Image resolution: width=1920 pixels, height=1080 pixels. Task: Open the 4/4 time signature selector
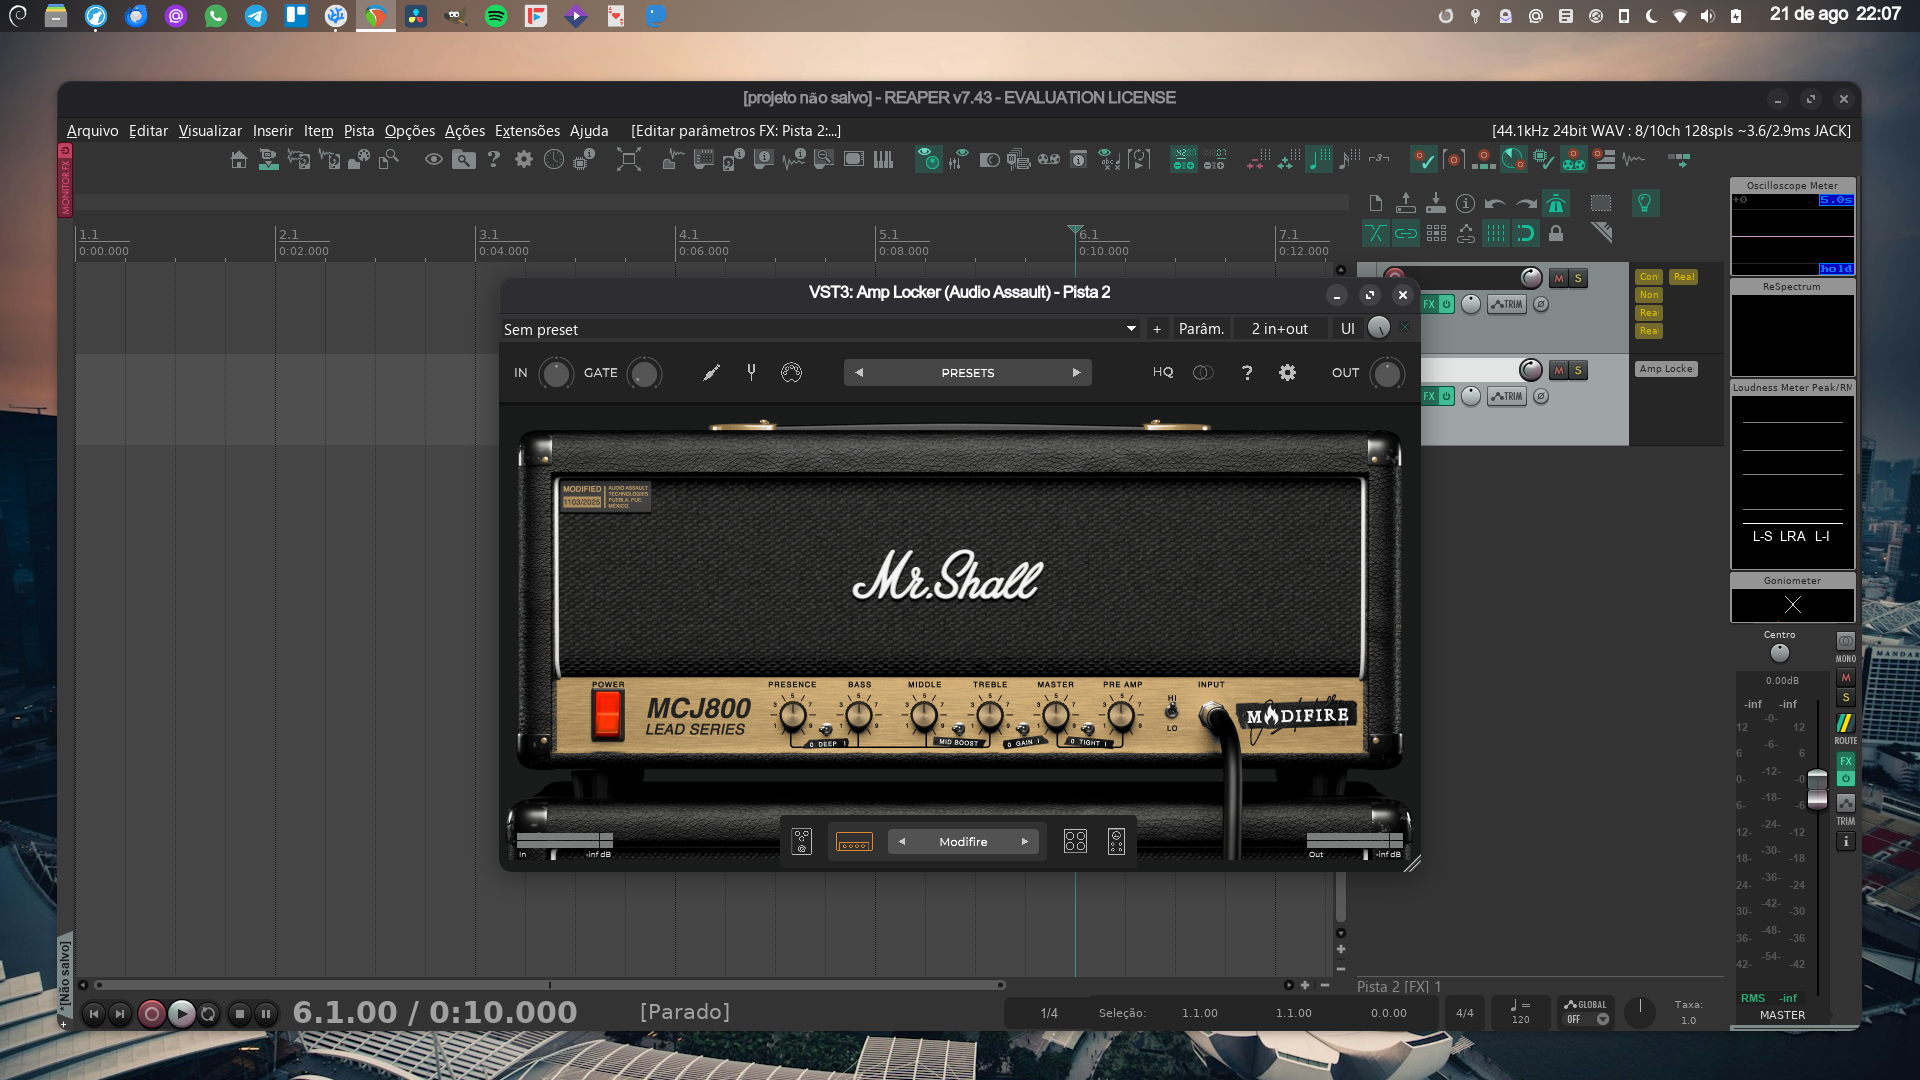click(1465, 1012)
